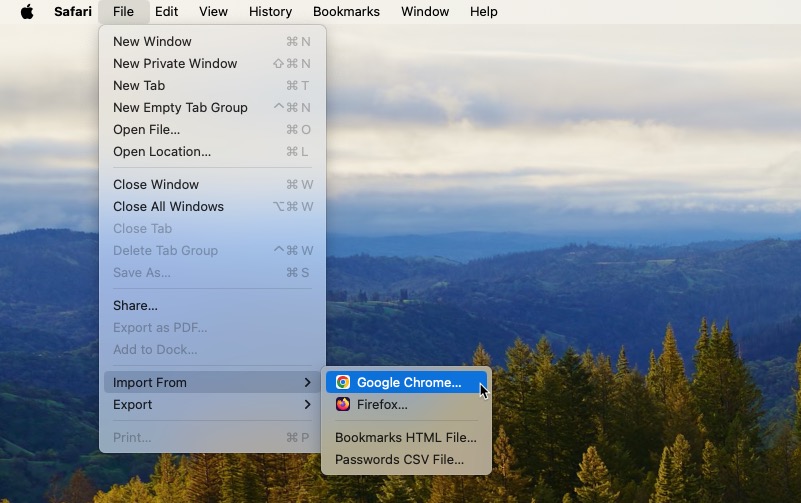The height and width of the screenshot is (503, 801).
Task: Import from Firefox…
Action: 407,404
